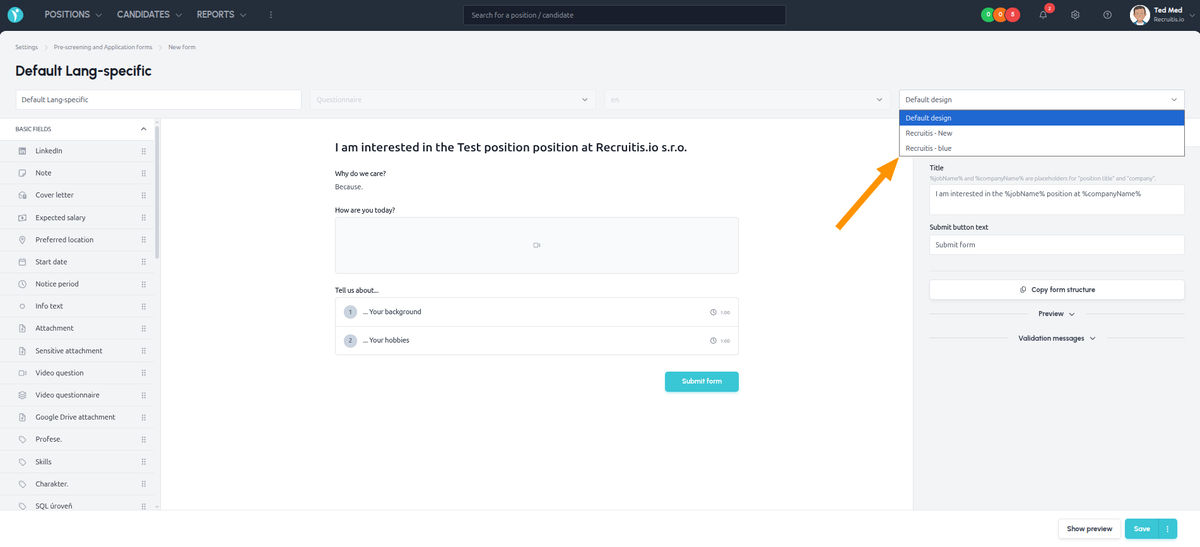Click the Why do we care? label
The height and width of the screenshot is (547, 1200).
(360, 173)
